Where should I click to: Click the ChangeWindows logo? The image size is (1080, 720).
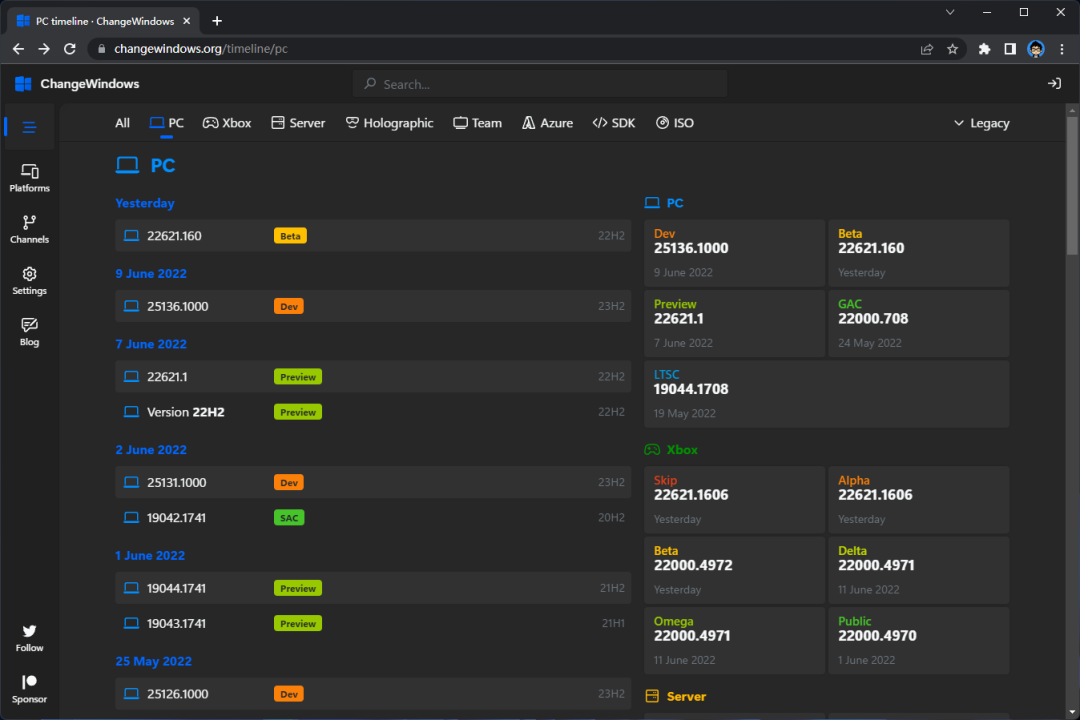point(76,84)
